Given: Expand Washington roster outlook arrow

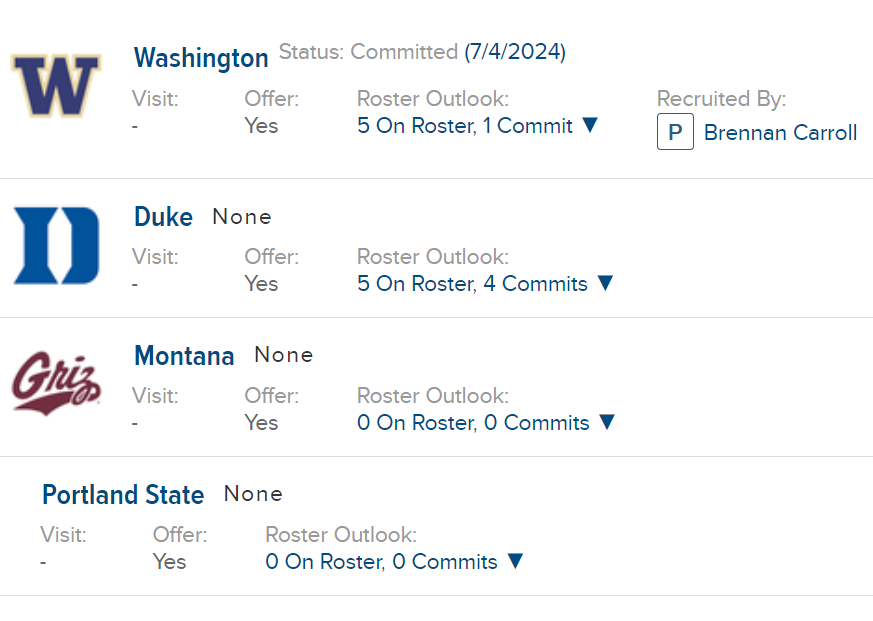Looking at the screenshot, I should 590,125.
